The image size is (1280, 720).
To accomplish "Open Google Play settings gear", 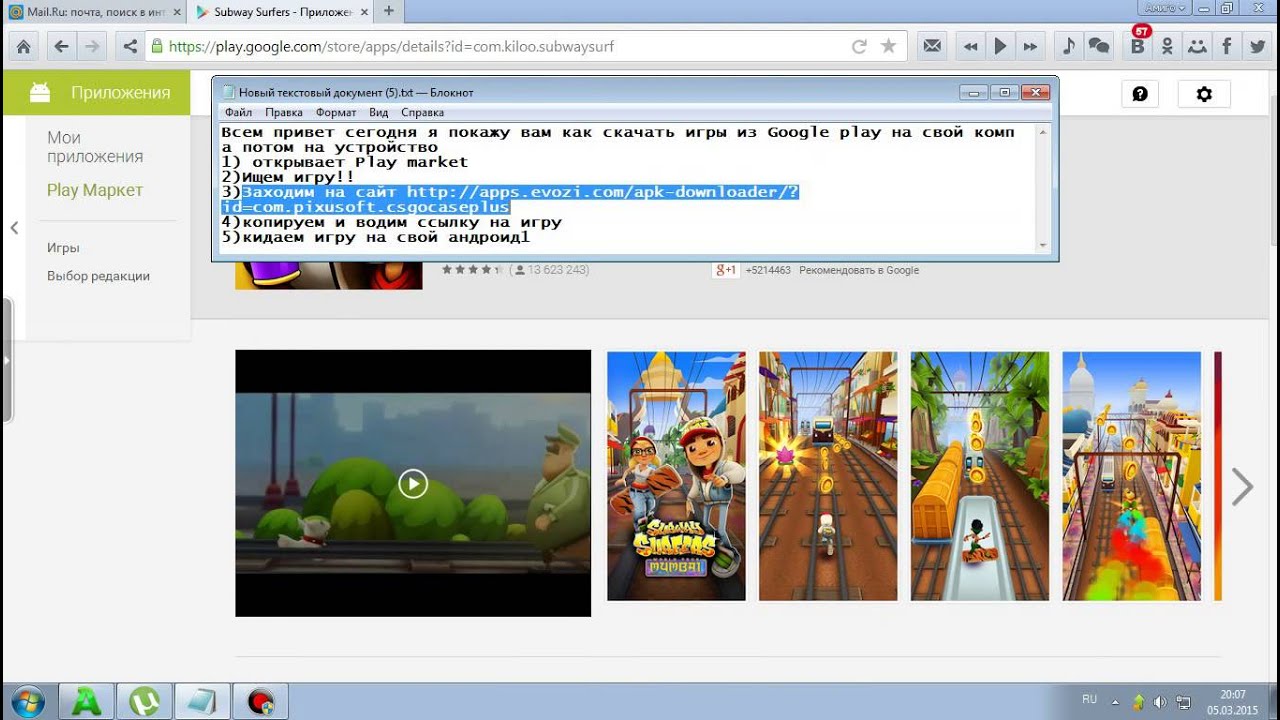I will click(x=1204, y=94).
